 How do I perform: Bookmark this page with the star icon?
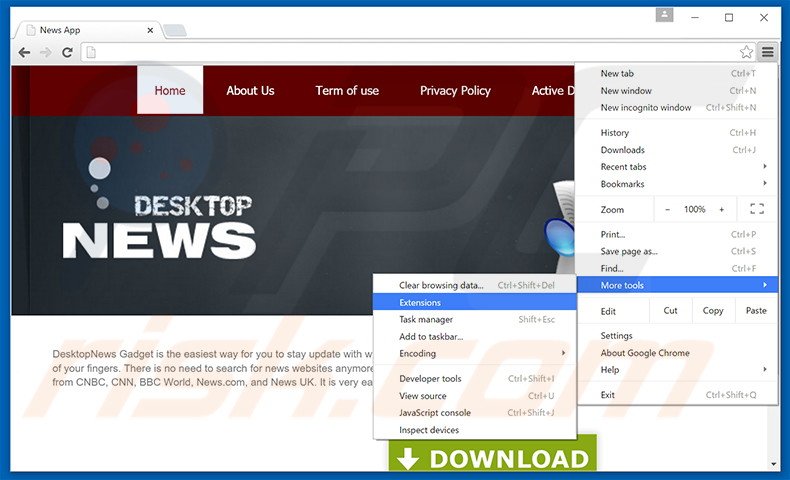746,52
